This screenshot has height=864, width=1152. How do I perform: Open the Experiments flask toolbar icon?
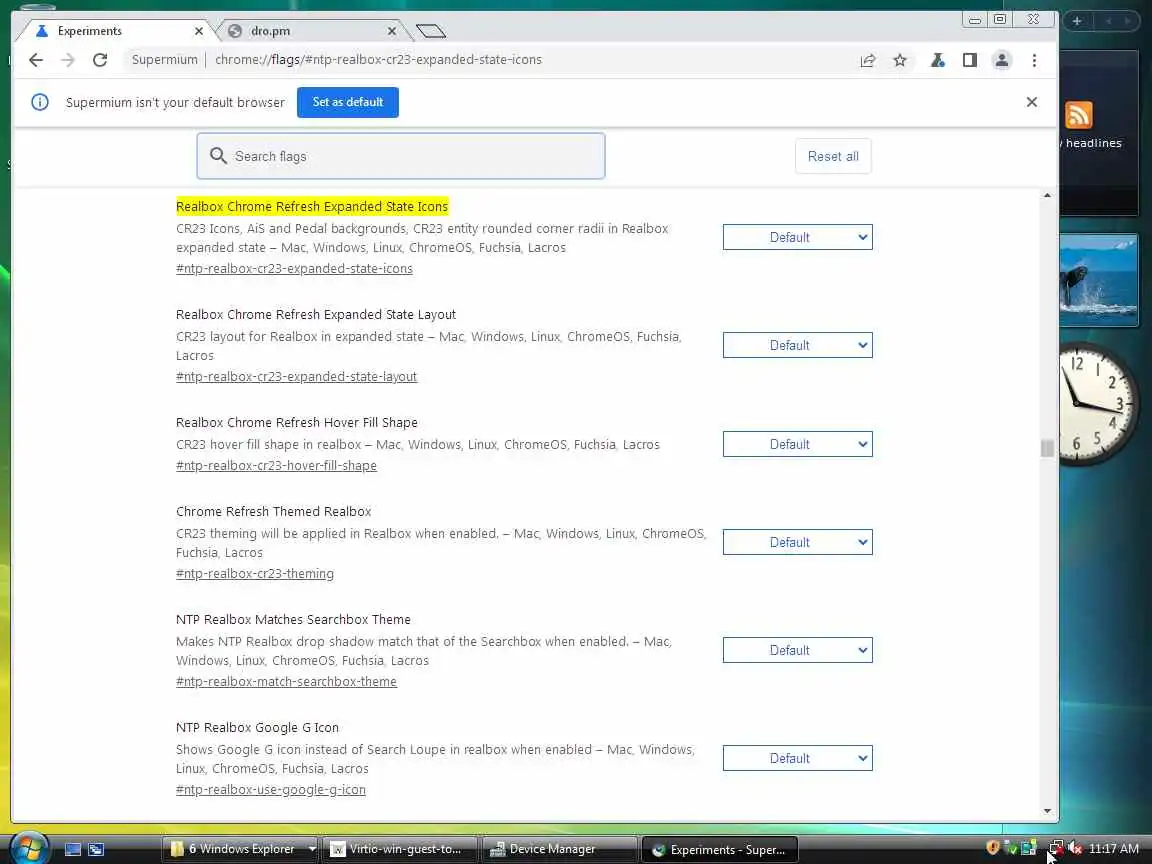[x=937, y=60]
